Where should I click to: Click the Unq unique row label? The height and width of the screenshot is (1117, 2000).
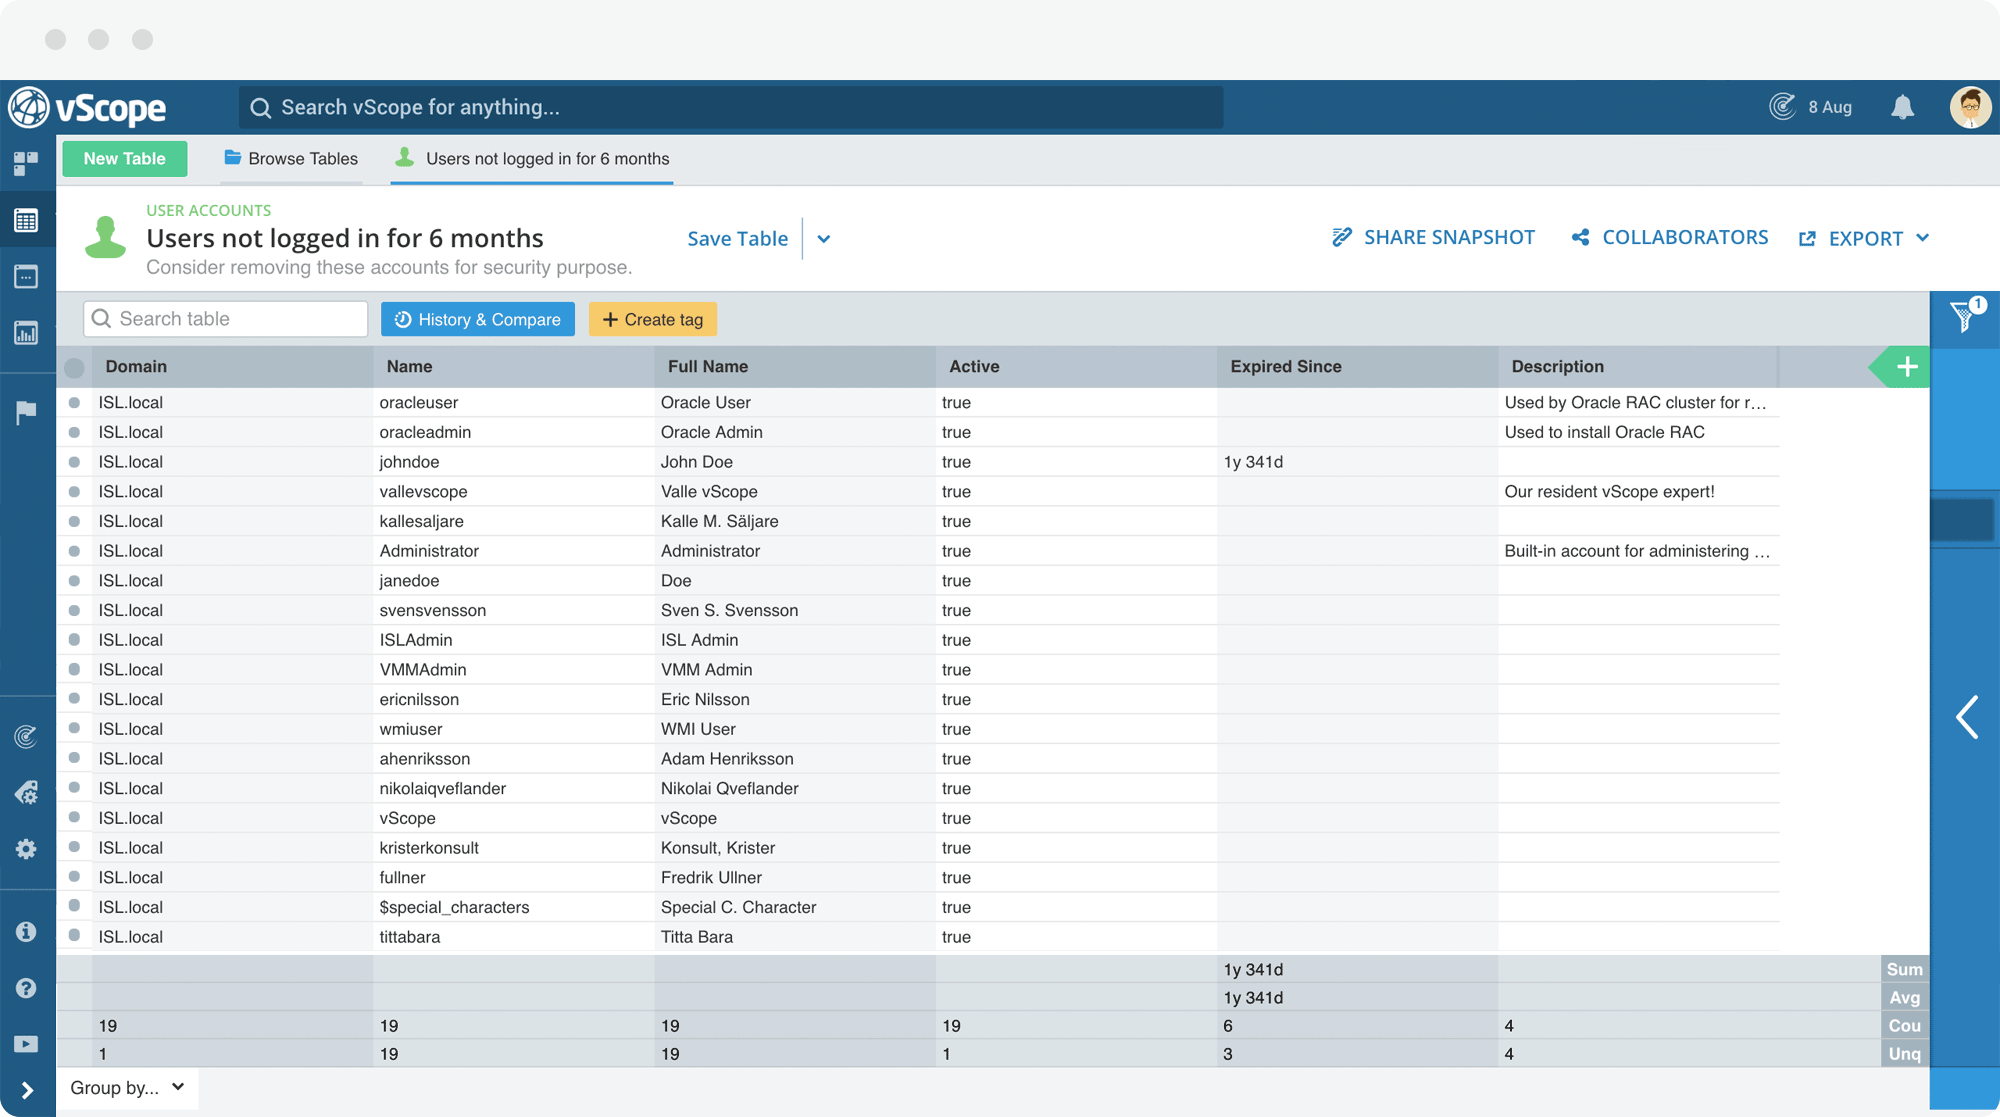1904,1053
